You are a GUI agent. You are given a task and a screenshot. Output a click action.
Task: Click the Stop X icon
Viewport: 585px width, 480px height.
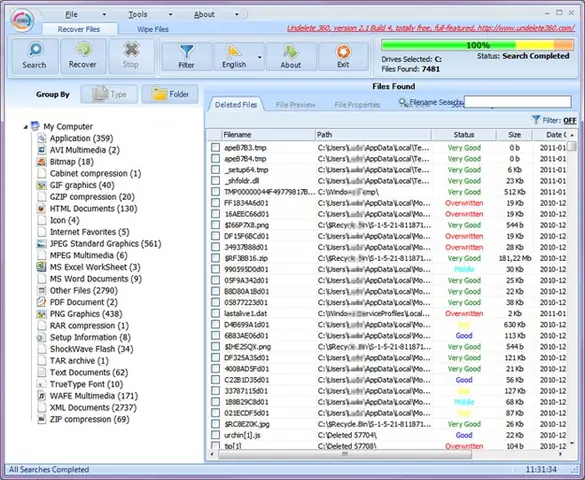click(x=131, y=50)
